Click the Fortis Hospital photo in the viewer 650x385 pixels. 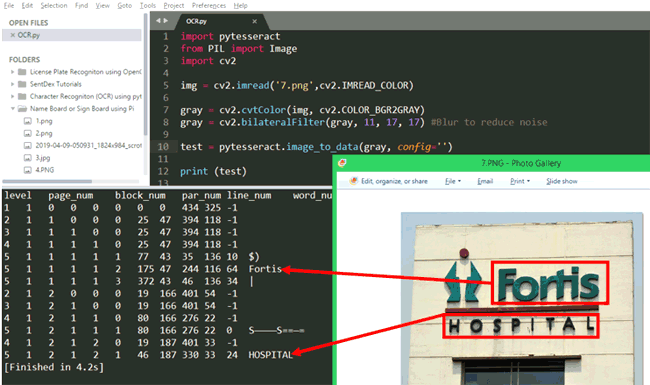coord(522,299)
